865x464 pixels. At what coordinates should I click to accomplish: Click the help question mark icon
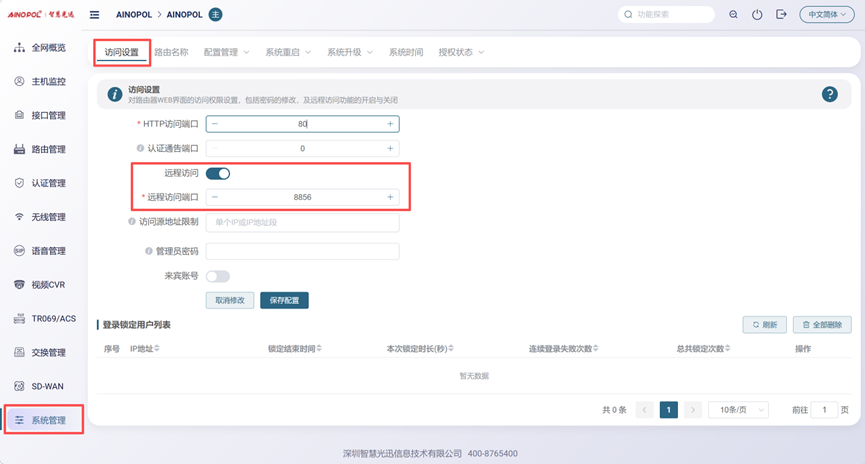(829, 94)
